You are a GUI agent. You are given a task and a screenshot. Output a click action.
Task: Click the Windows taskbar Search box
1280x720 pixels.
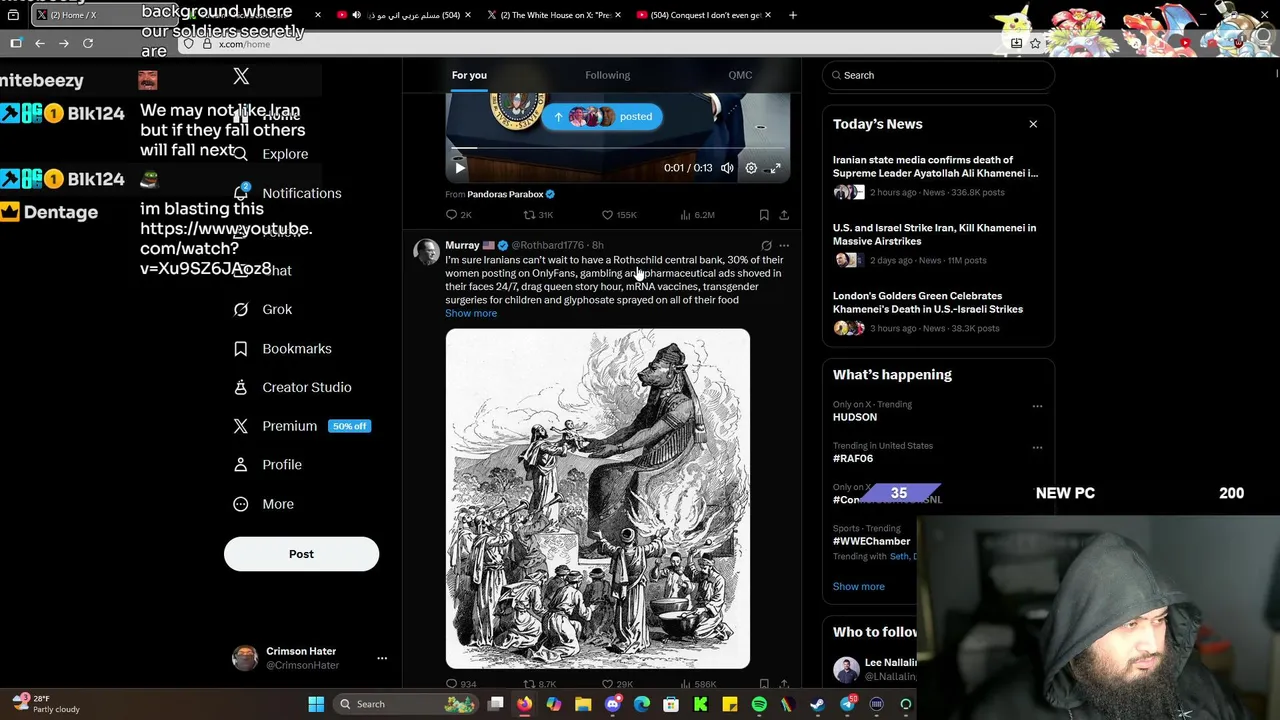click(x=405, y=704)
